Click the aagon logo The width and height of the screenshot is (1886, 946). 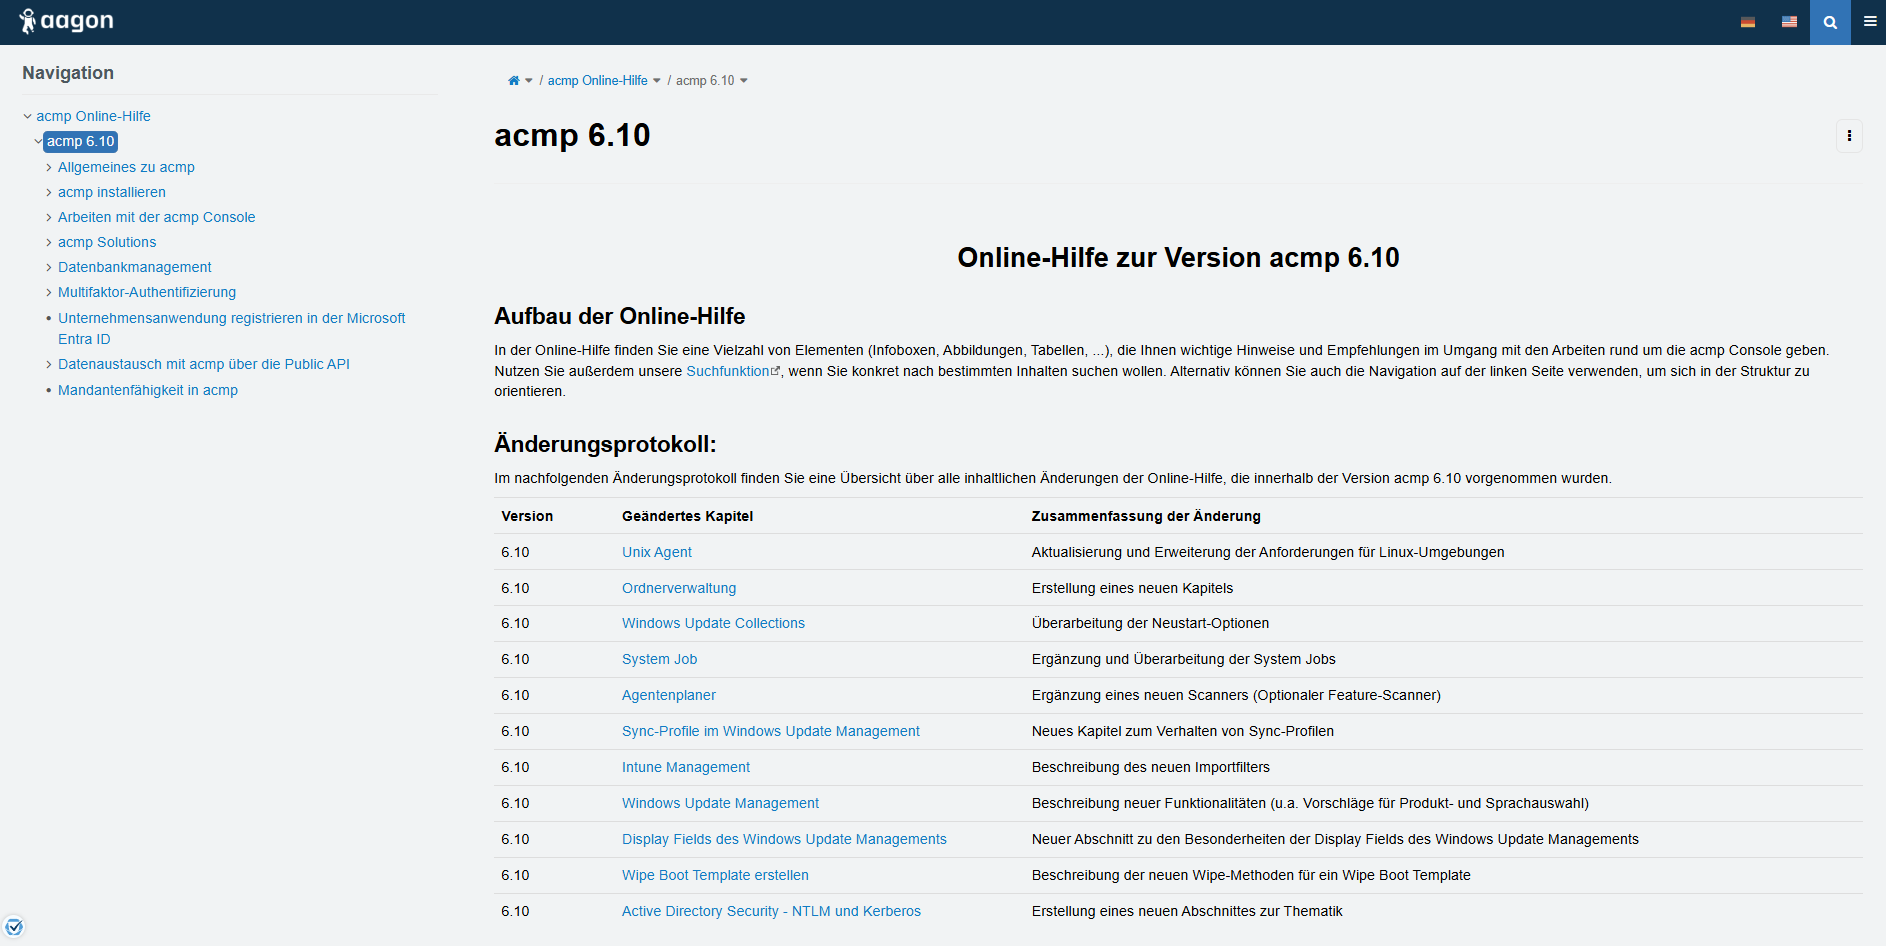click(66, 21)
